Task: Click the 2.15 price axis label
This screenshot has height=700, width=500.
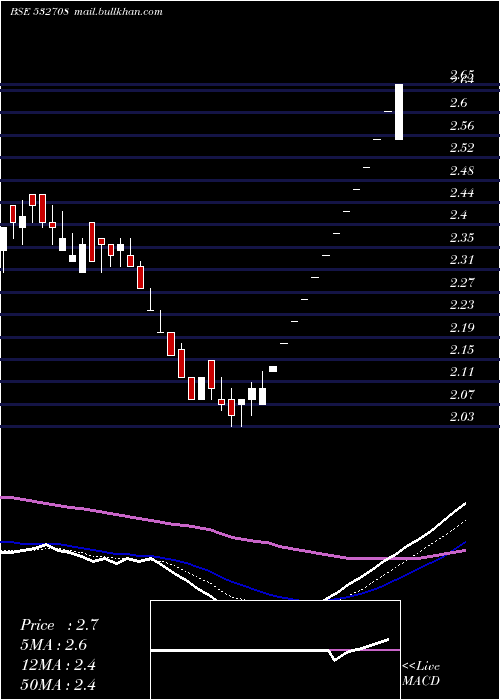Action: pos(462,350)
